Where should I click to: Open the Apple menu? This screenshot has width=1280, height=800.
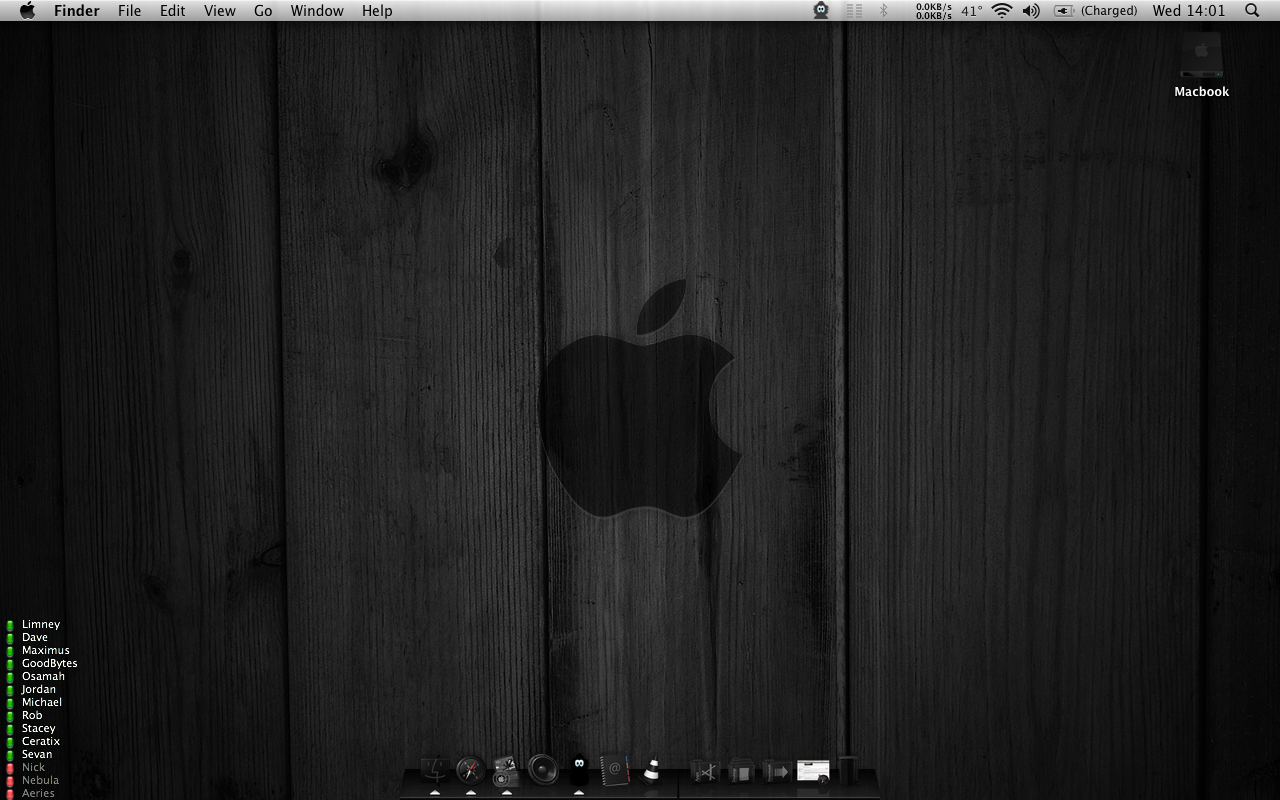pyautogui.click(x=27, y=10)
